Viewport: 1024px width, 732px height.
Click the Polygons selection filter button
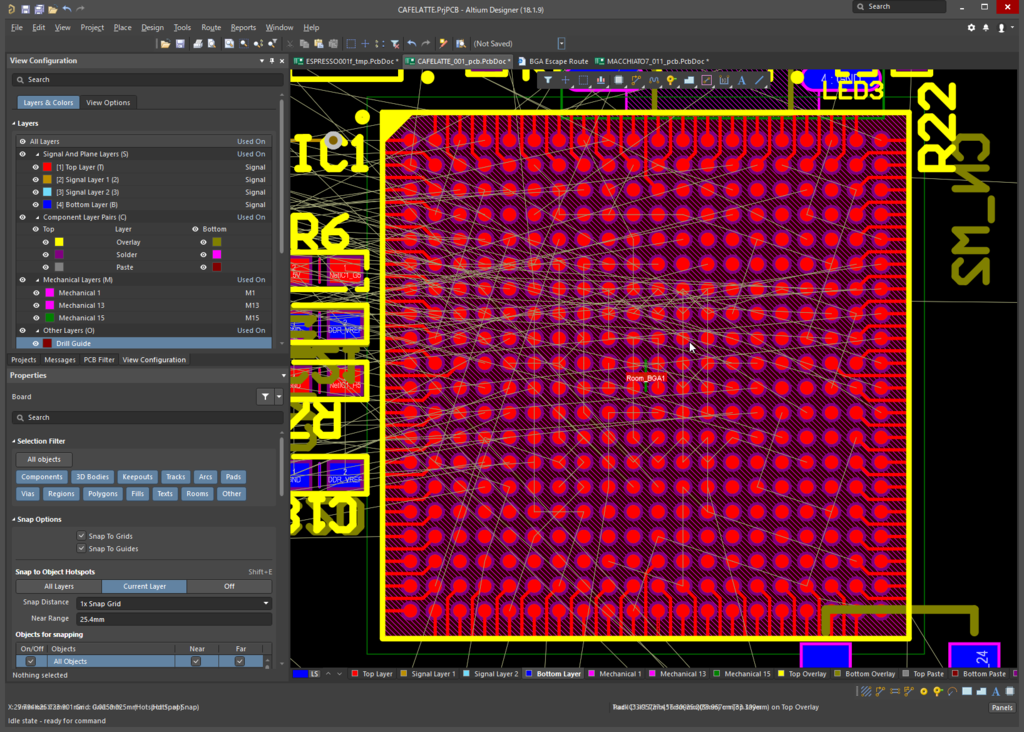[x=103, y=494]
